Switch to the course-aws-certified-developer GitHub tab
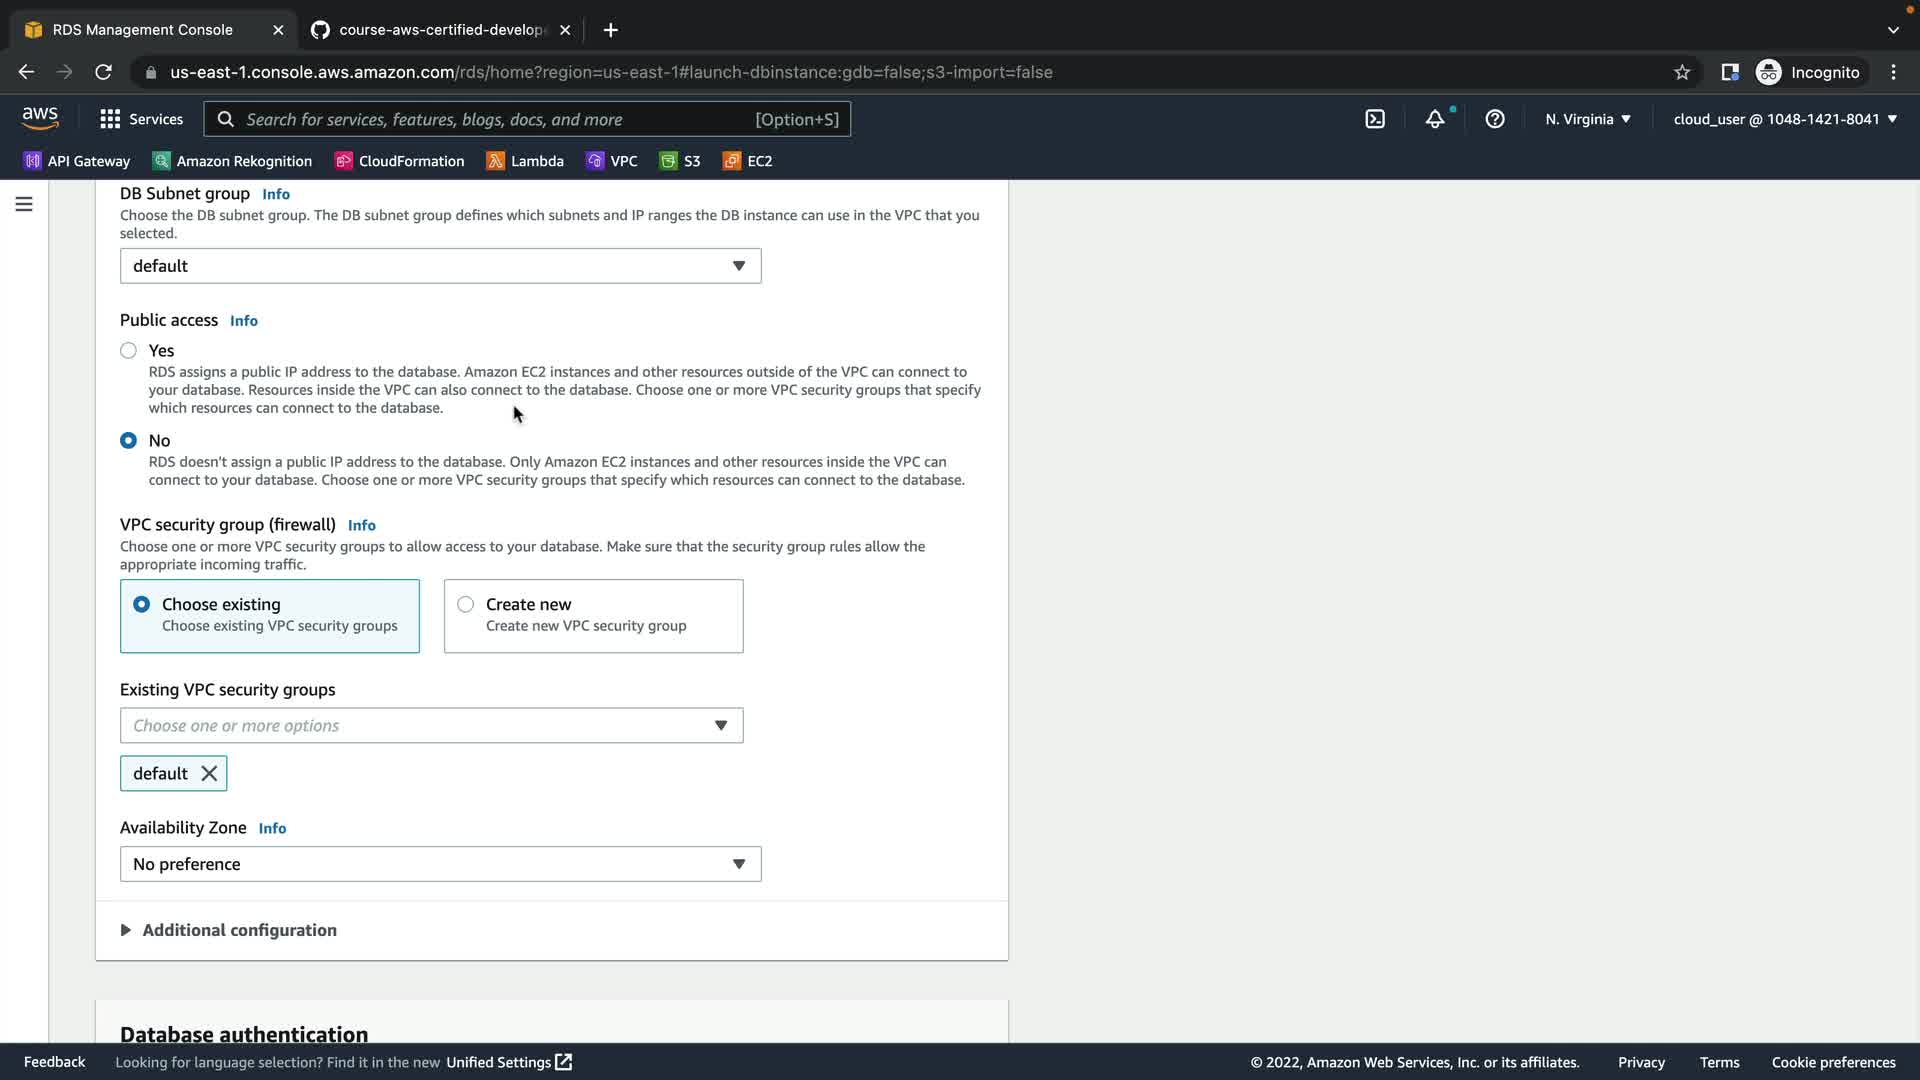 [440, 30]
